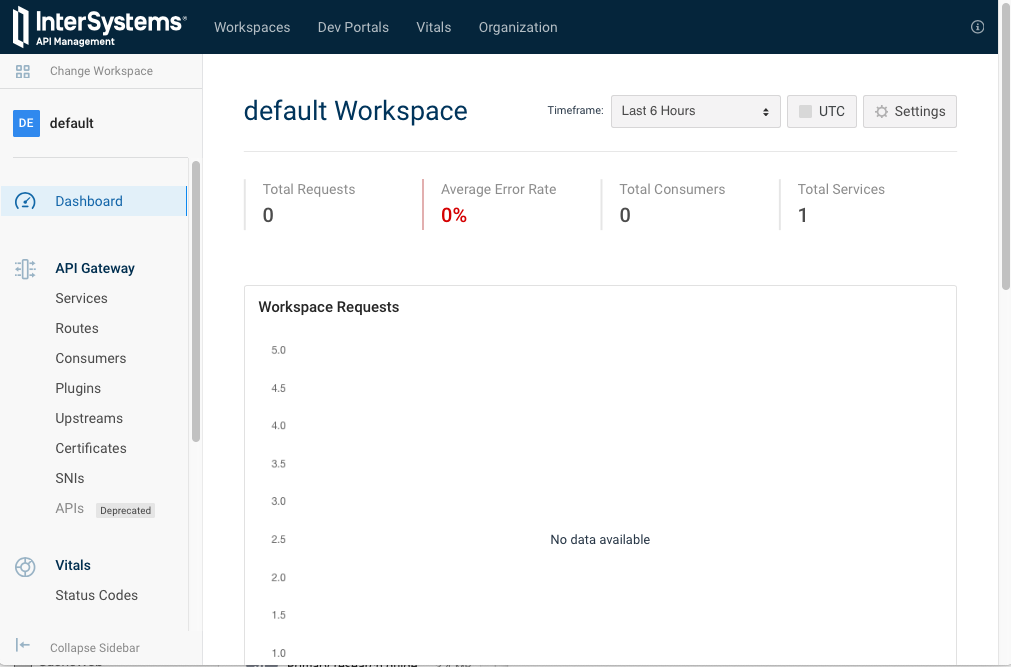Open the Last 6 Hours timeframe dropdown
The image size is (1011, 667).
pyautogui.click(x=695, y=111)
